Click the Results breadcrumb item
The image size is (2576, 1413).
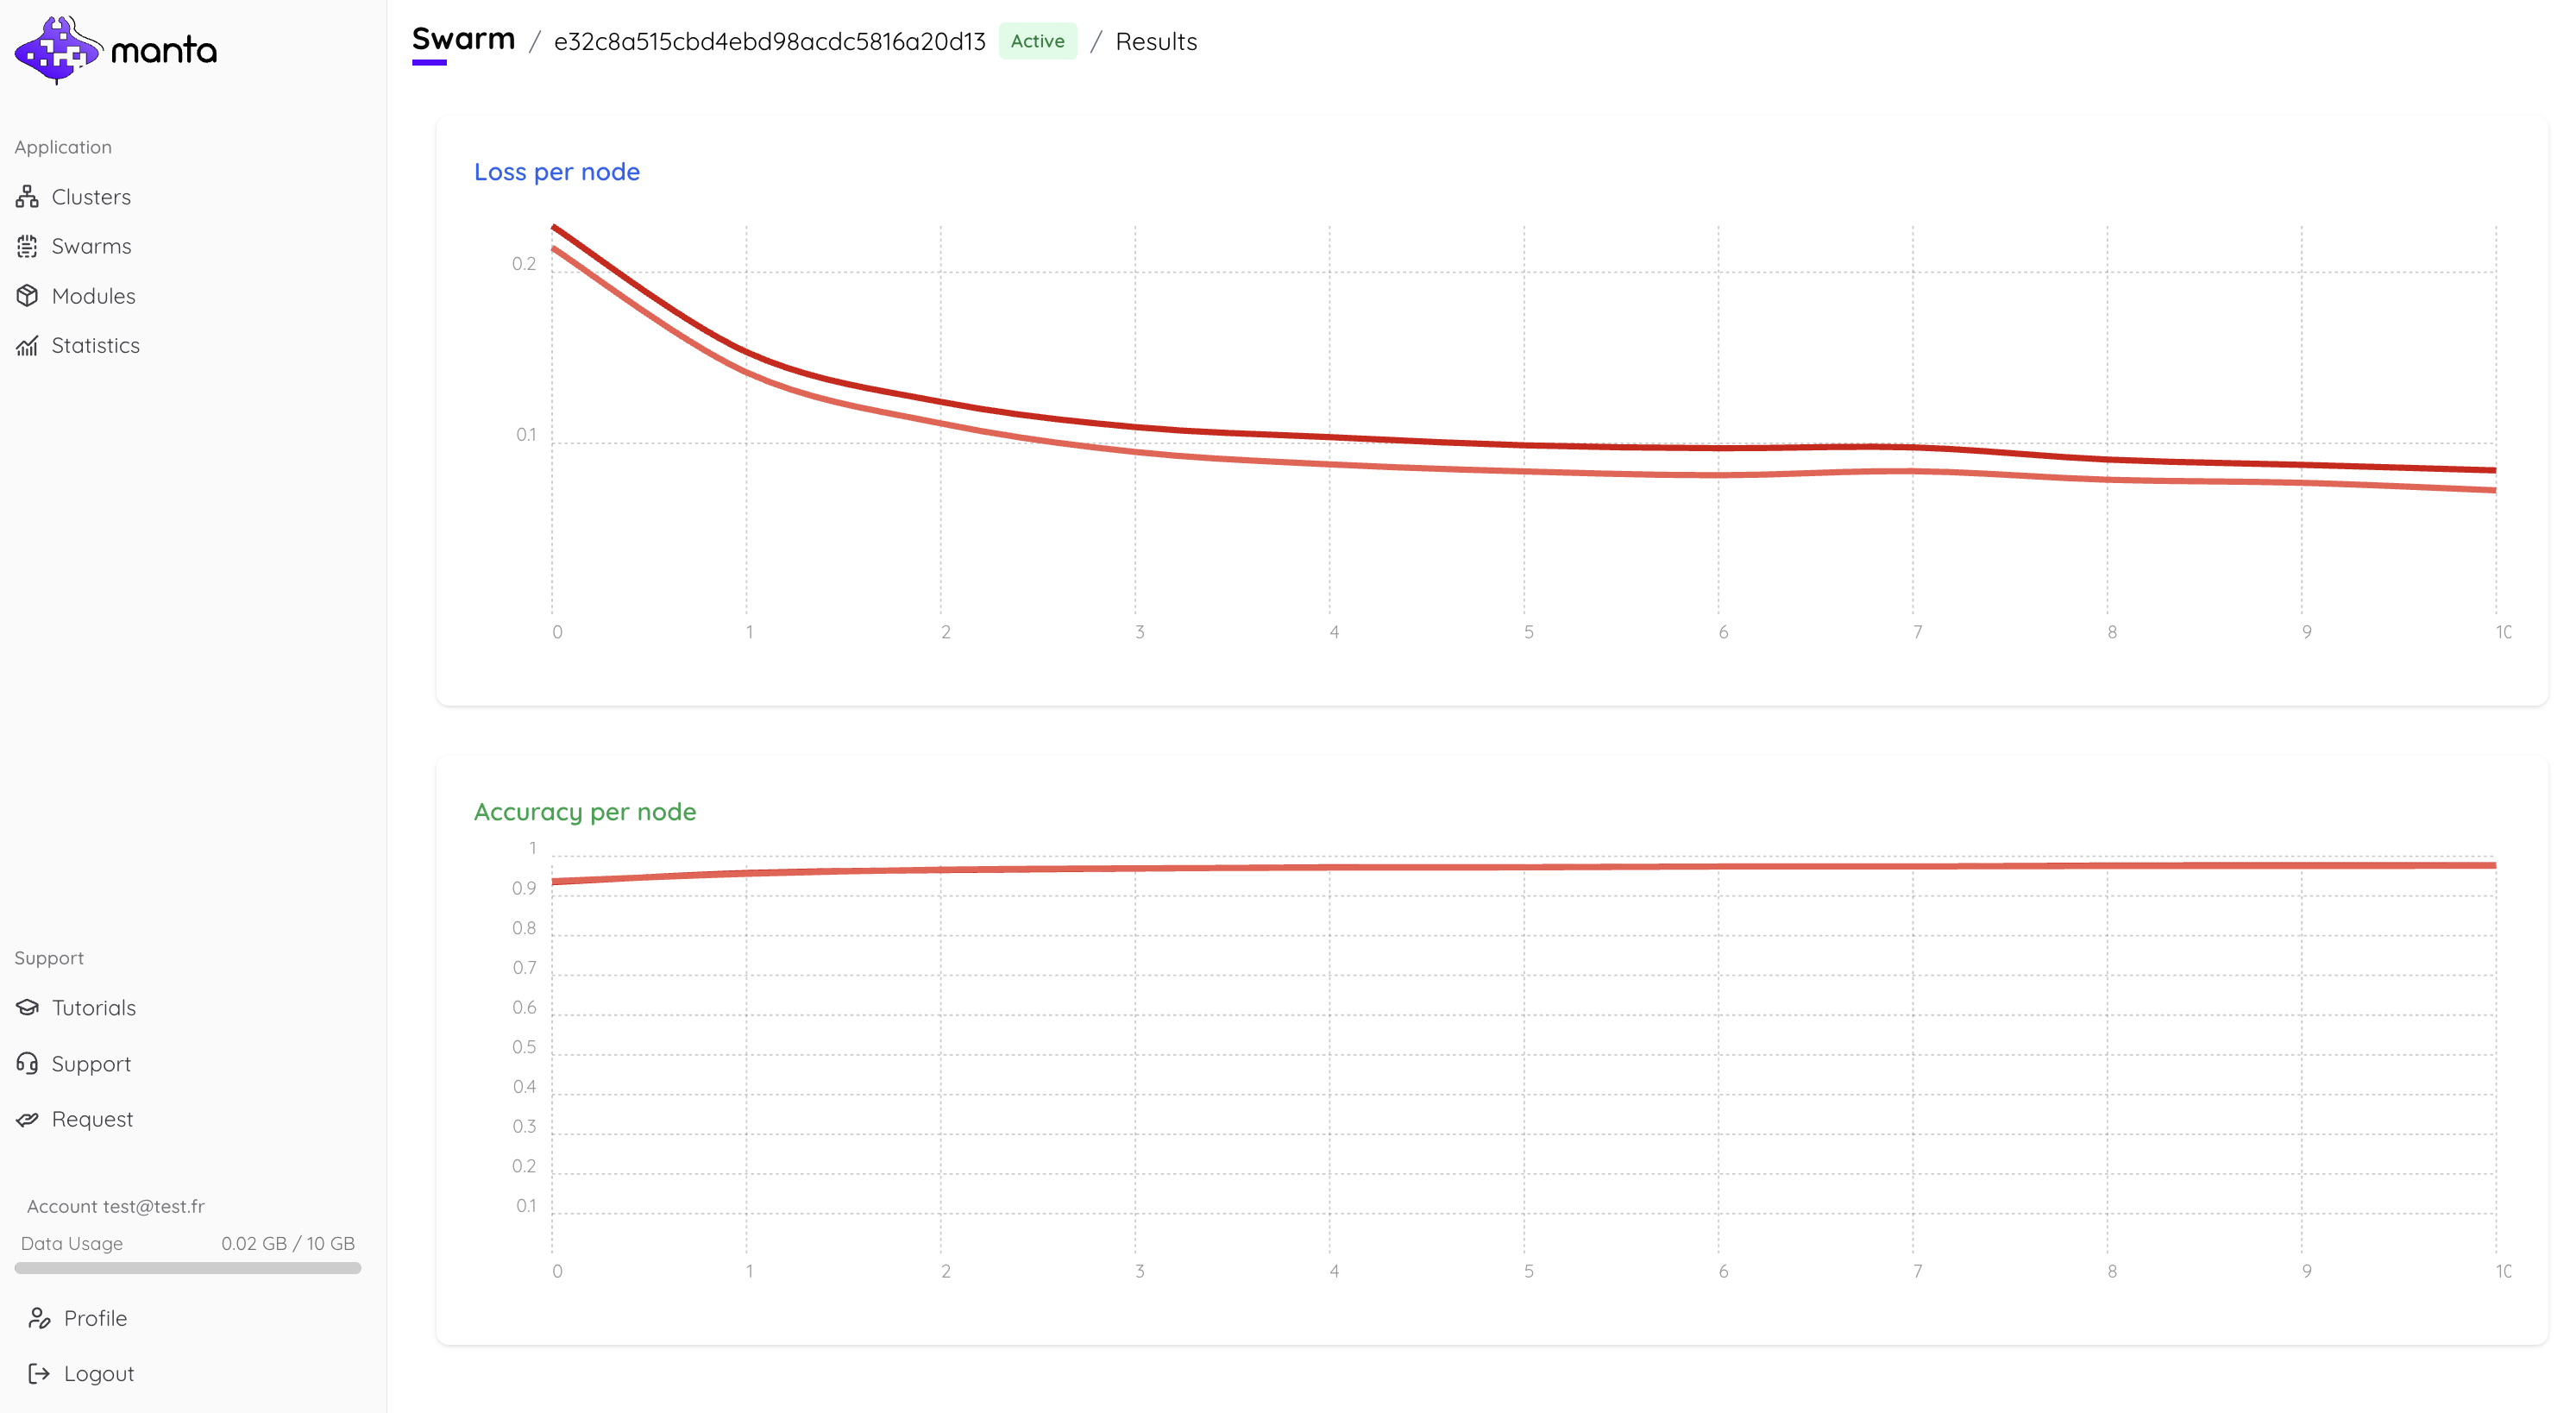1156,41
